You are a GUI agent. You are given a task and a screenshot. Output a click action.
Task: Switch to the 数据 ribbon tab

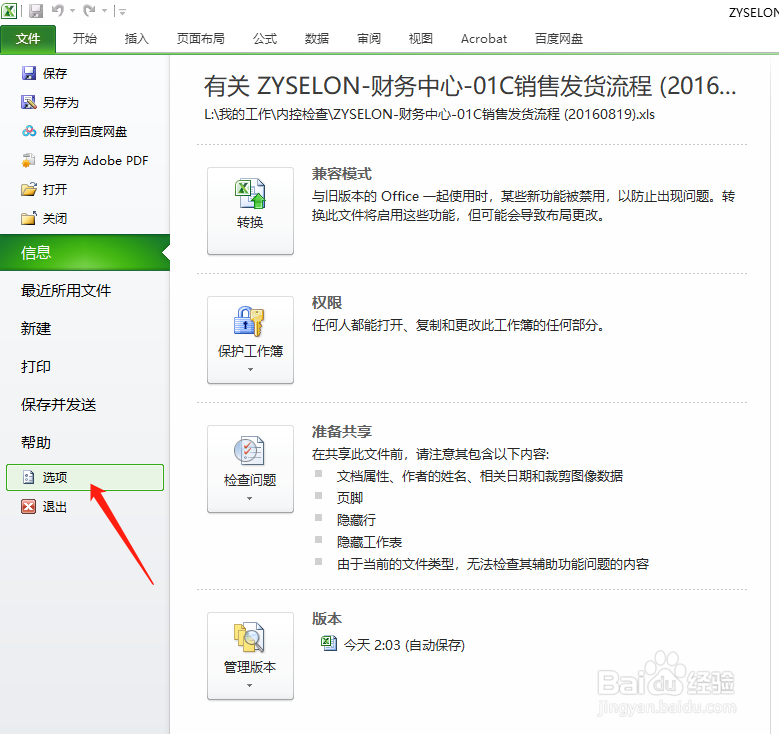(317, 39)
